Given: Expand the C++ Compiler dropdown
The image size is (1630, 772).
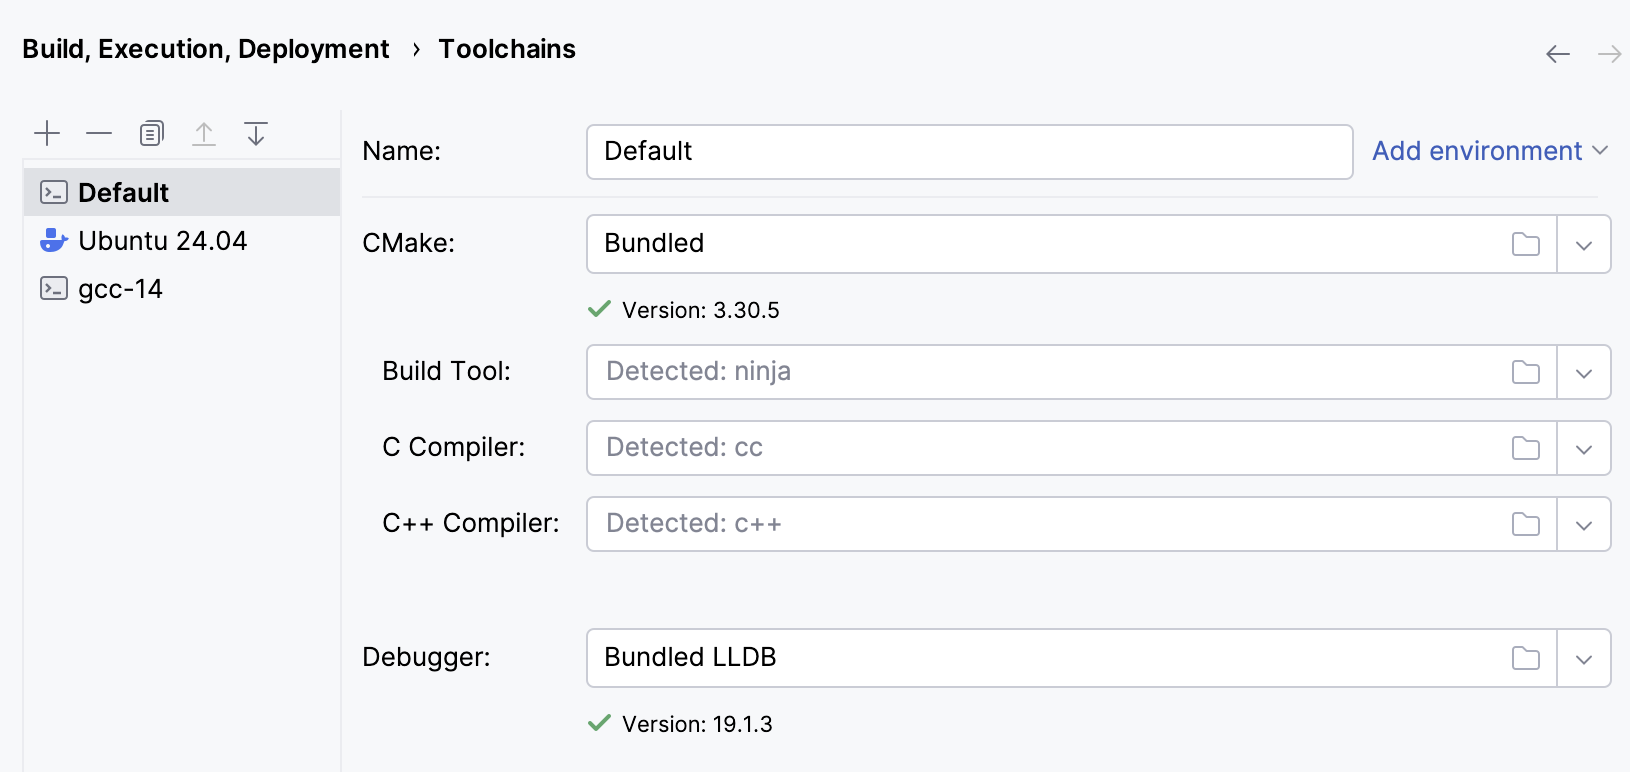Looking at the screenshot, I should coord(1583,523).
